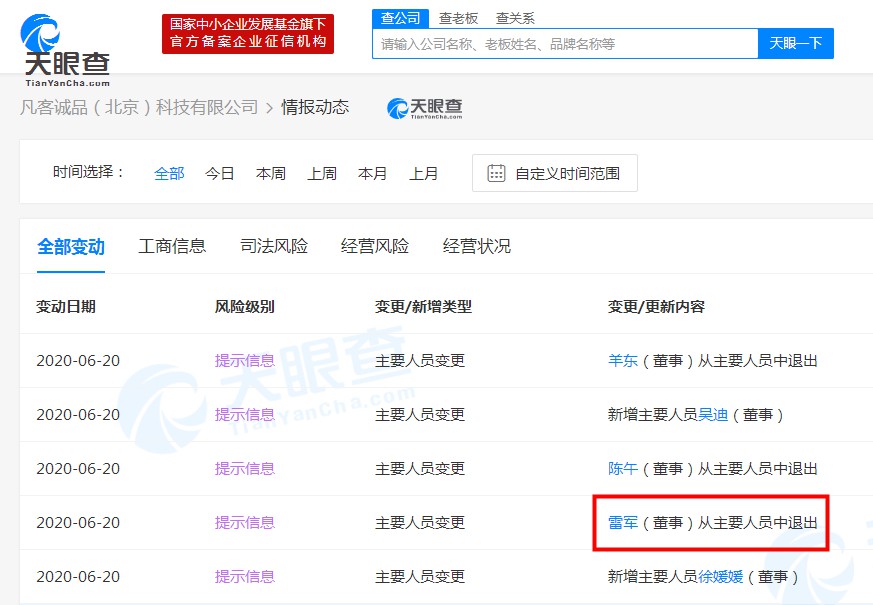Click 主要人员变更 in the 徐媛媛 row
The width and height of the screenshot is (873, 605).
(x=420, y=577)
